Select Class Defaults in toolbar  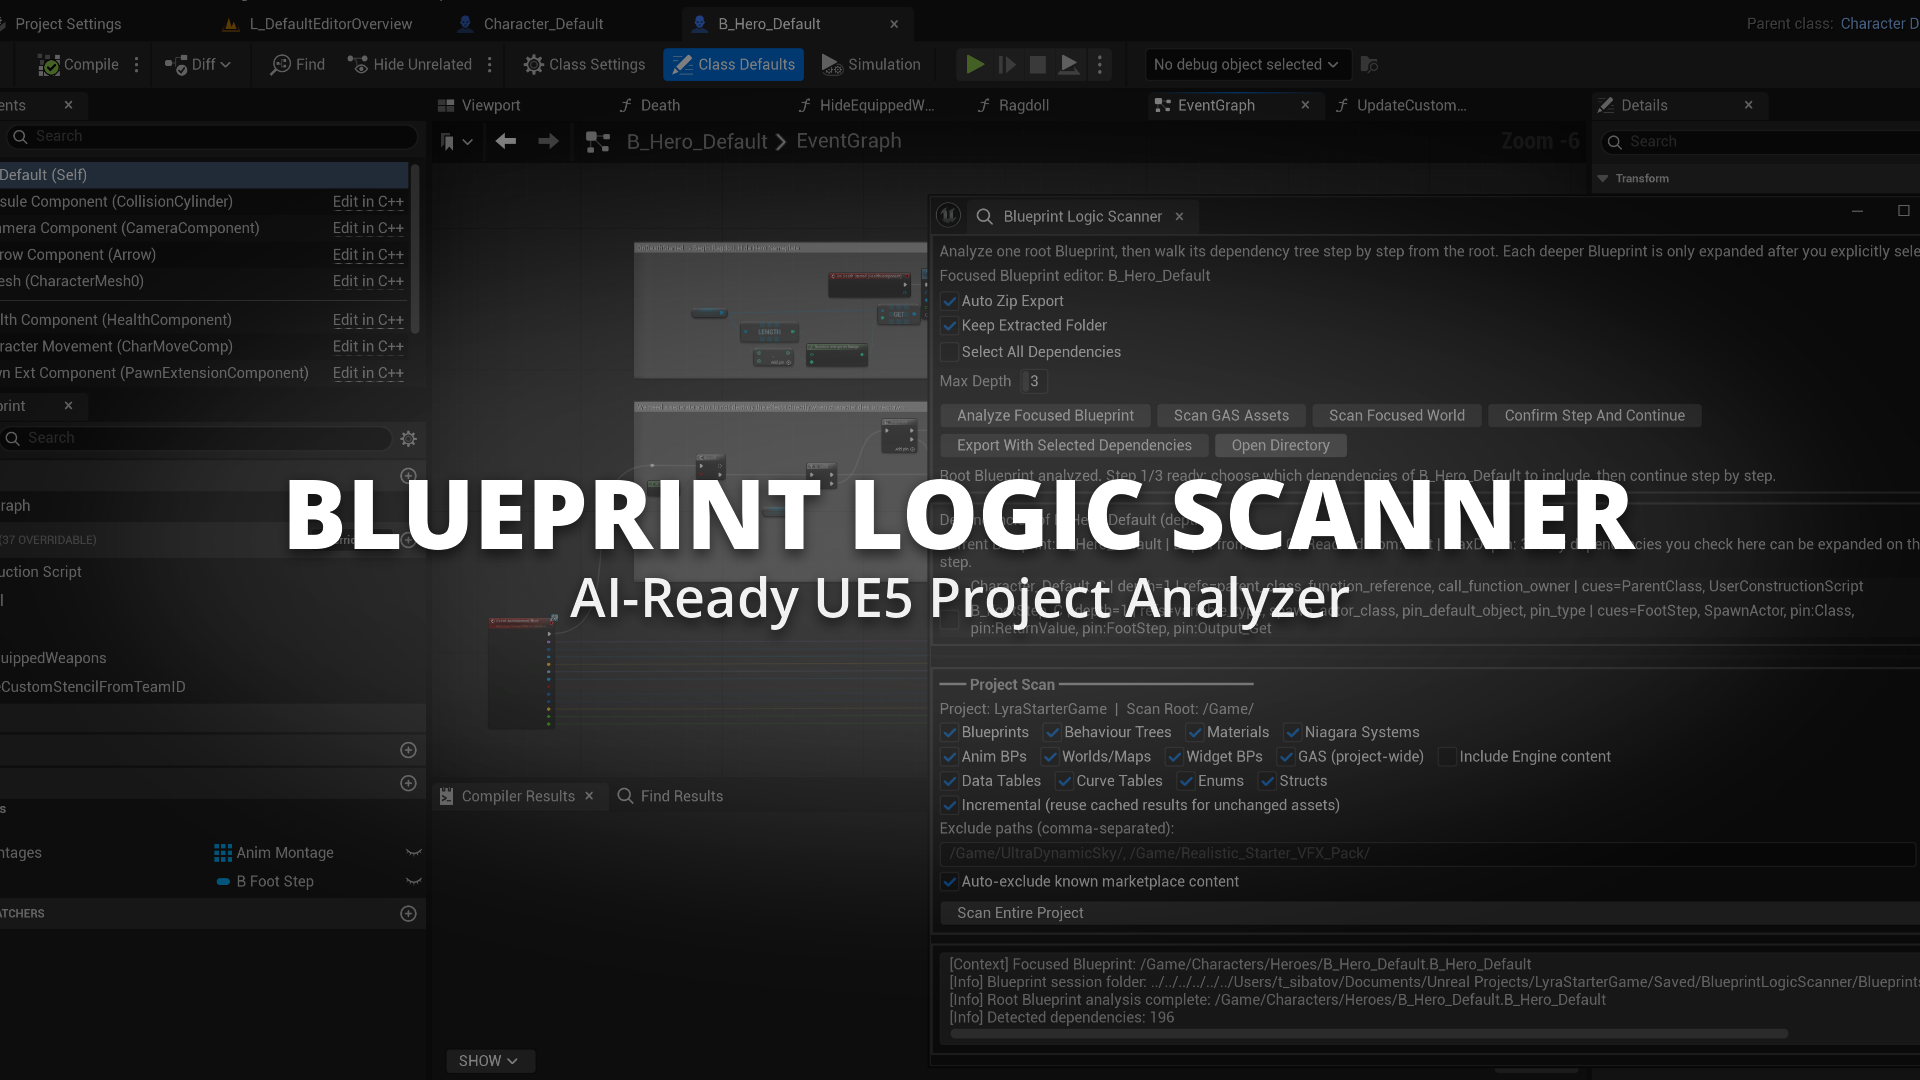pyautogui.click(x=733, y=65)
